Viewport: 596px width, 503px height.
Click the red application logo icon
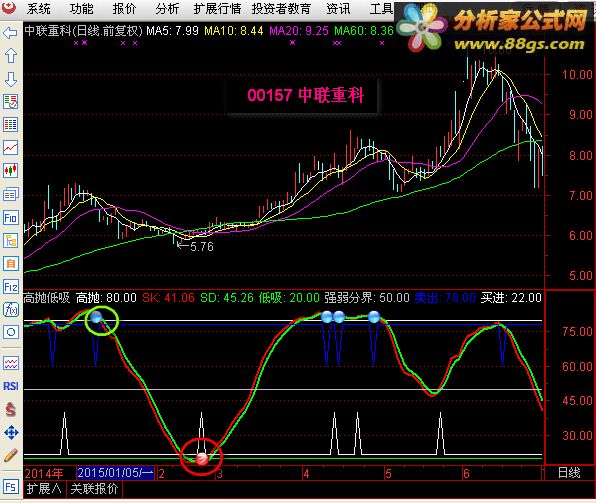[x=9, y=7]
